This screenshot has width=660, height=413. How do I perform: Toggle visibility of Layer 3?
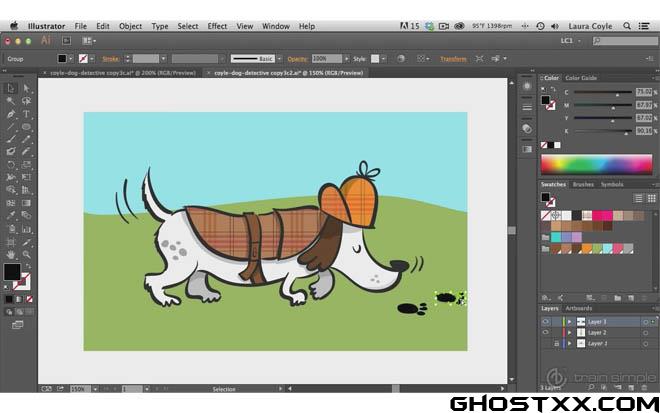coord(546,322)
